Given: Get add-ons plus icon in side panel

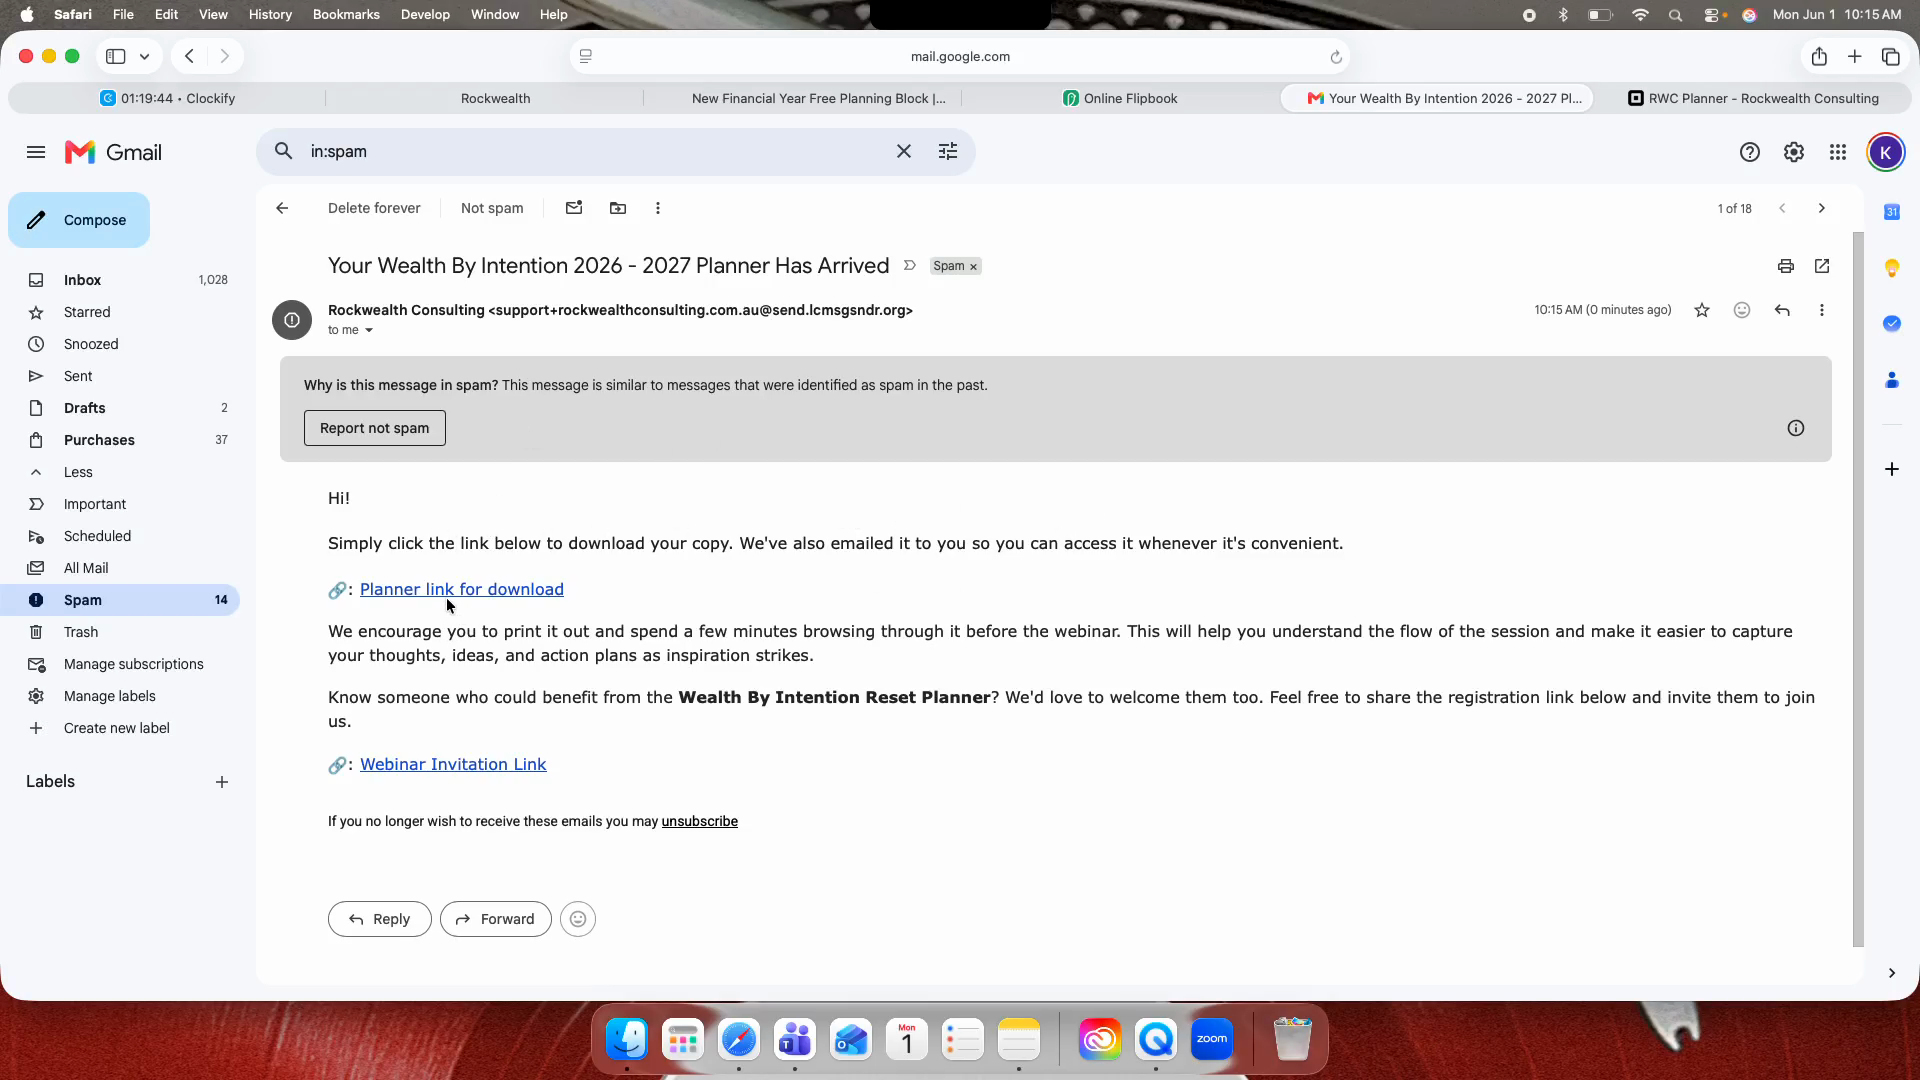Looking at the screenshot, I should pyautogui.click(x=1891, y=469).
